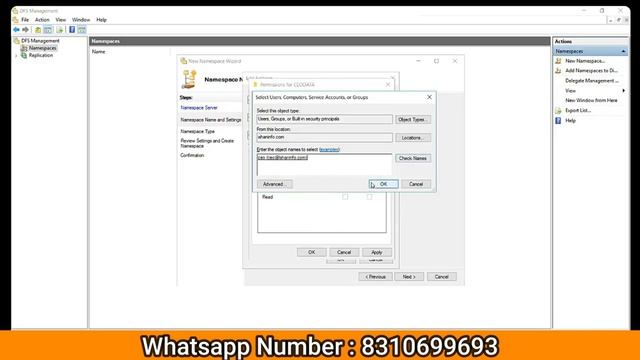Viewport: 640px width, 360px height.
Task: Click the forward arrow toolbar icon
Action: (x=26, y=30)
